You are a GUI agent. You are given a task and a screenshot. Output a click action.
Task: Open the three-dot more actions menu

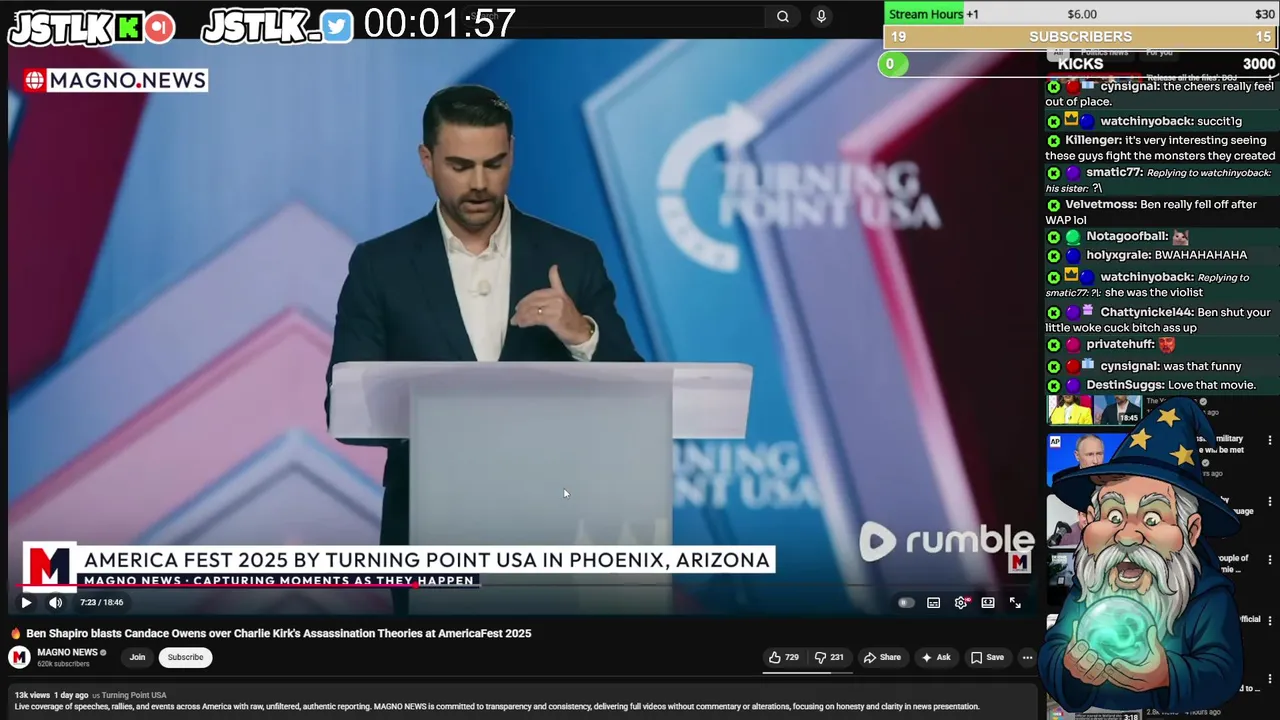click(1027, 657)
